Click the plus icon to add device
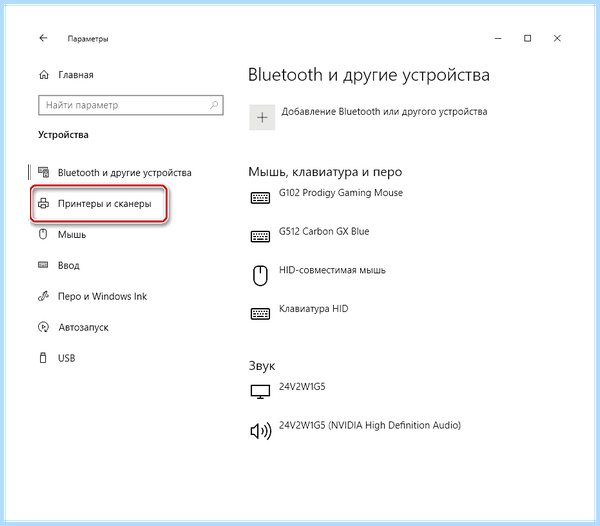600x526 pixels. coord(262,117)
